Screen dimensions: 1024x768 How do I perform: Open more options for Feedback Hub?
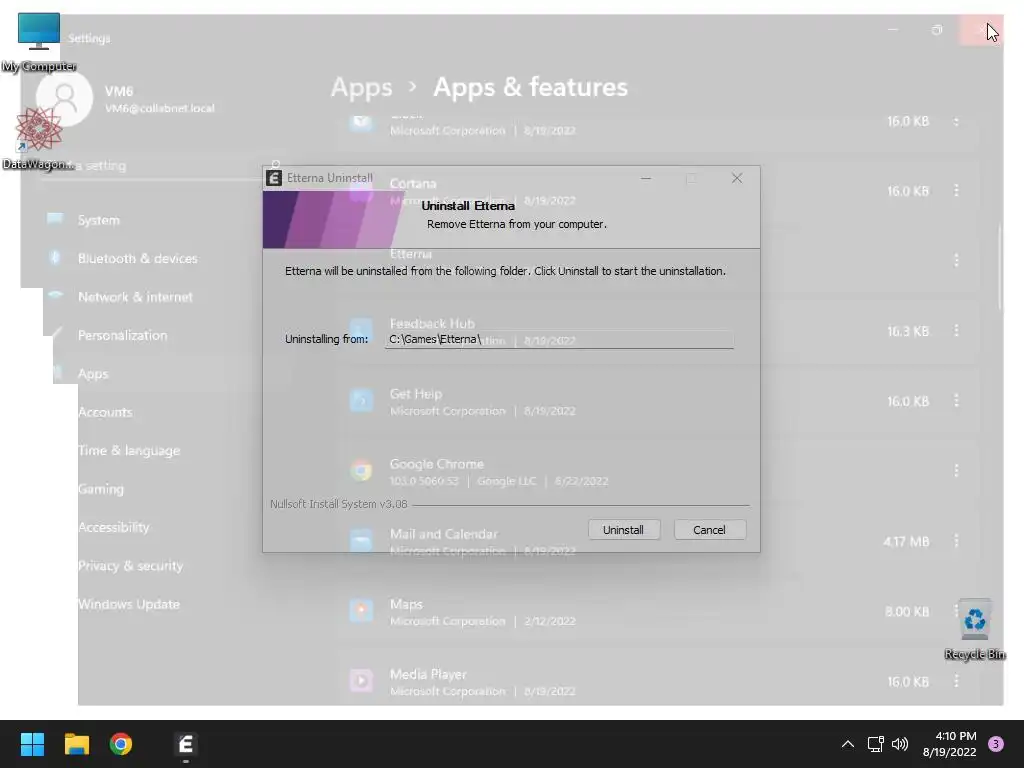[956, 331]
